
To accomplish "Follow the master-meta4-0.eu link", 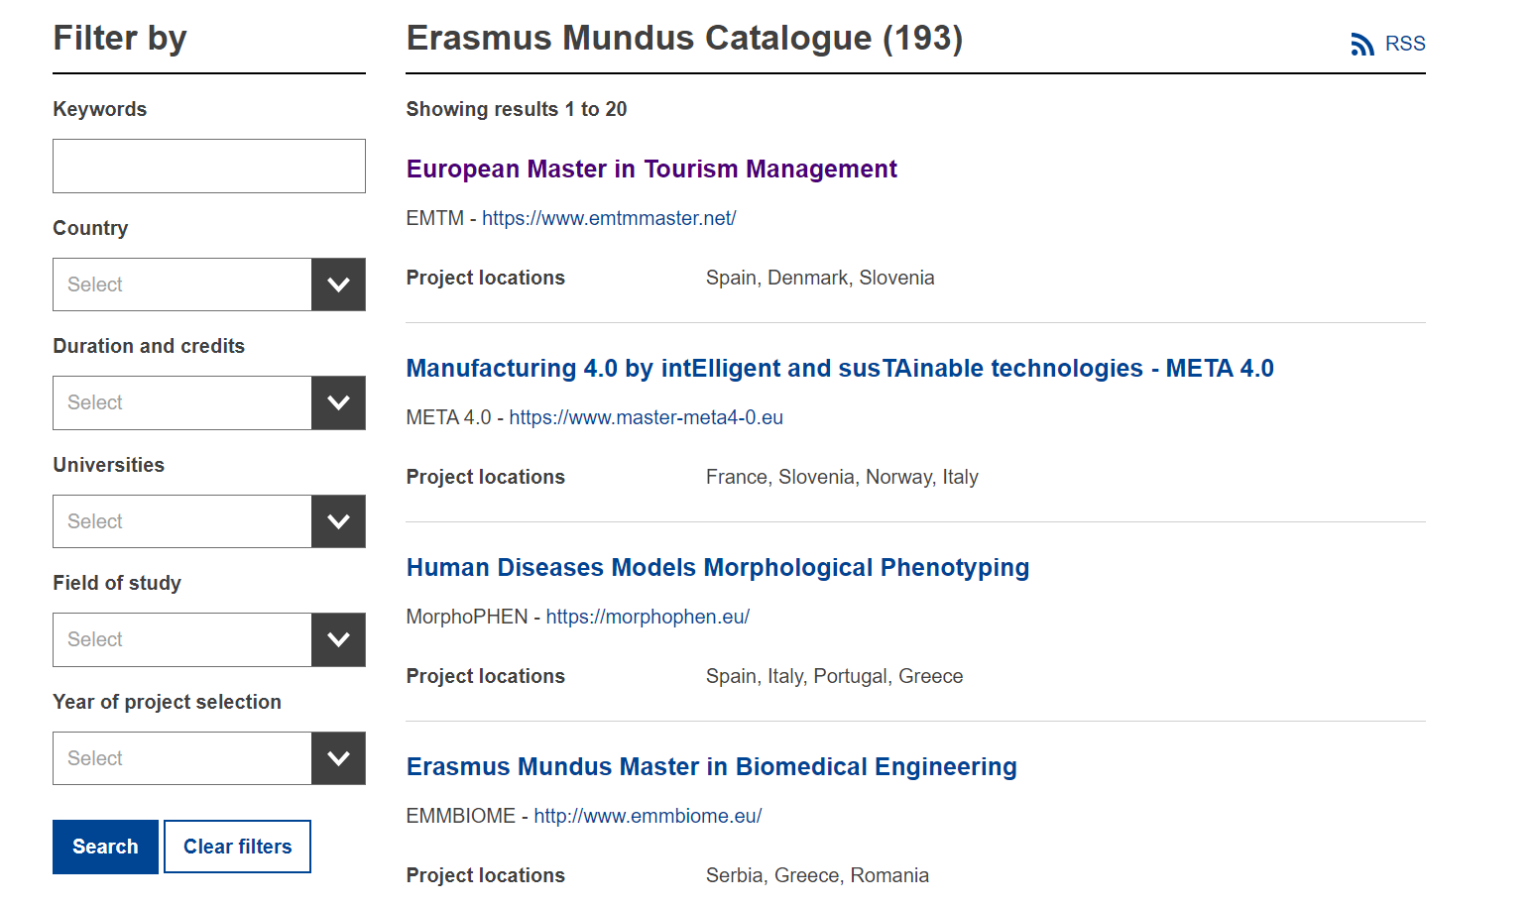I will (x=646, y=417).
